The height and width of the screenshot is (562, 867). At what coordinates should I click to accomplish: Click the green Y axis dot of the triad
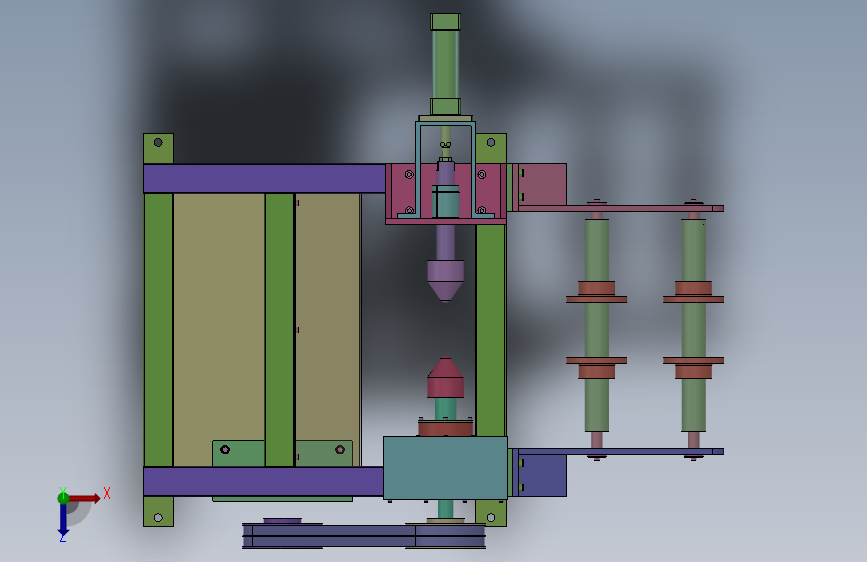click(x=63, y=498)
